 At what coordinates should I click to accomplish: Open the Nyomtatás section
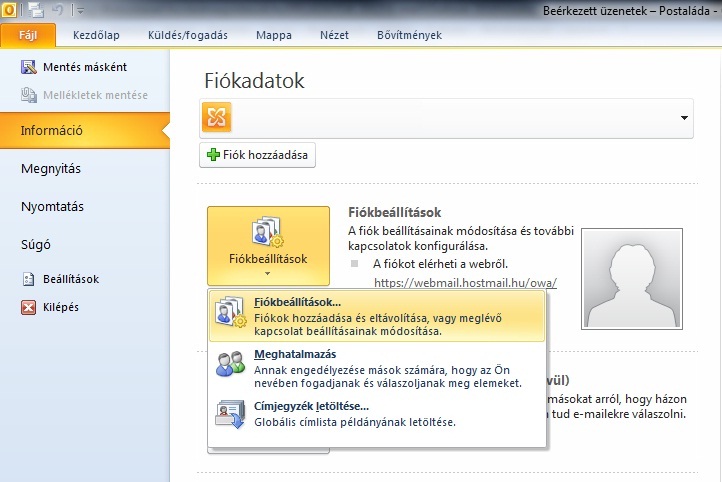52,207
